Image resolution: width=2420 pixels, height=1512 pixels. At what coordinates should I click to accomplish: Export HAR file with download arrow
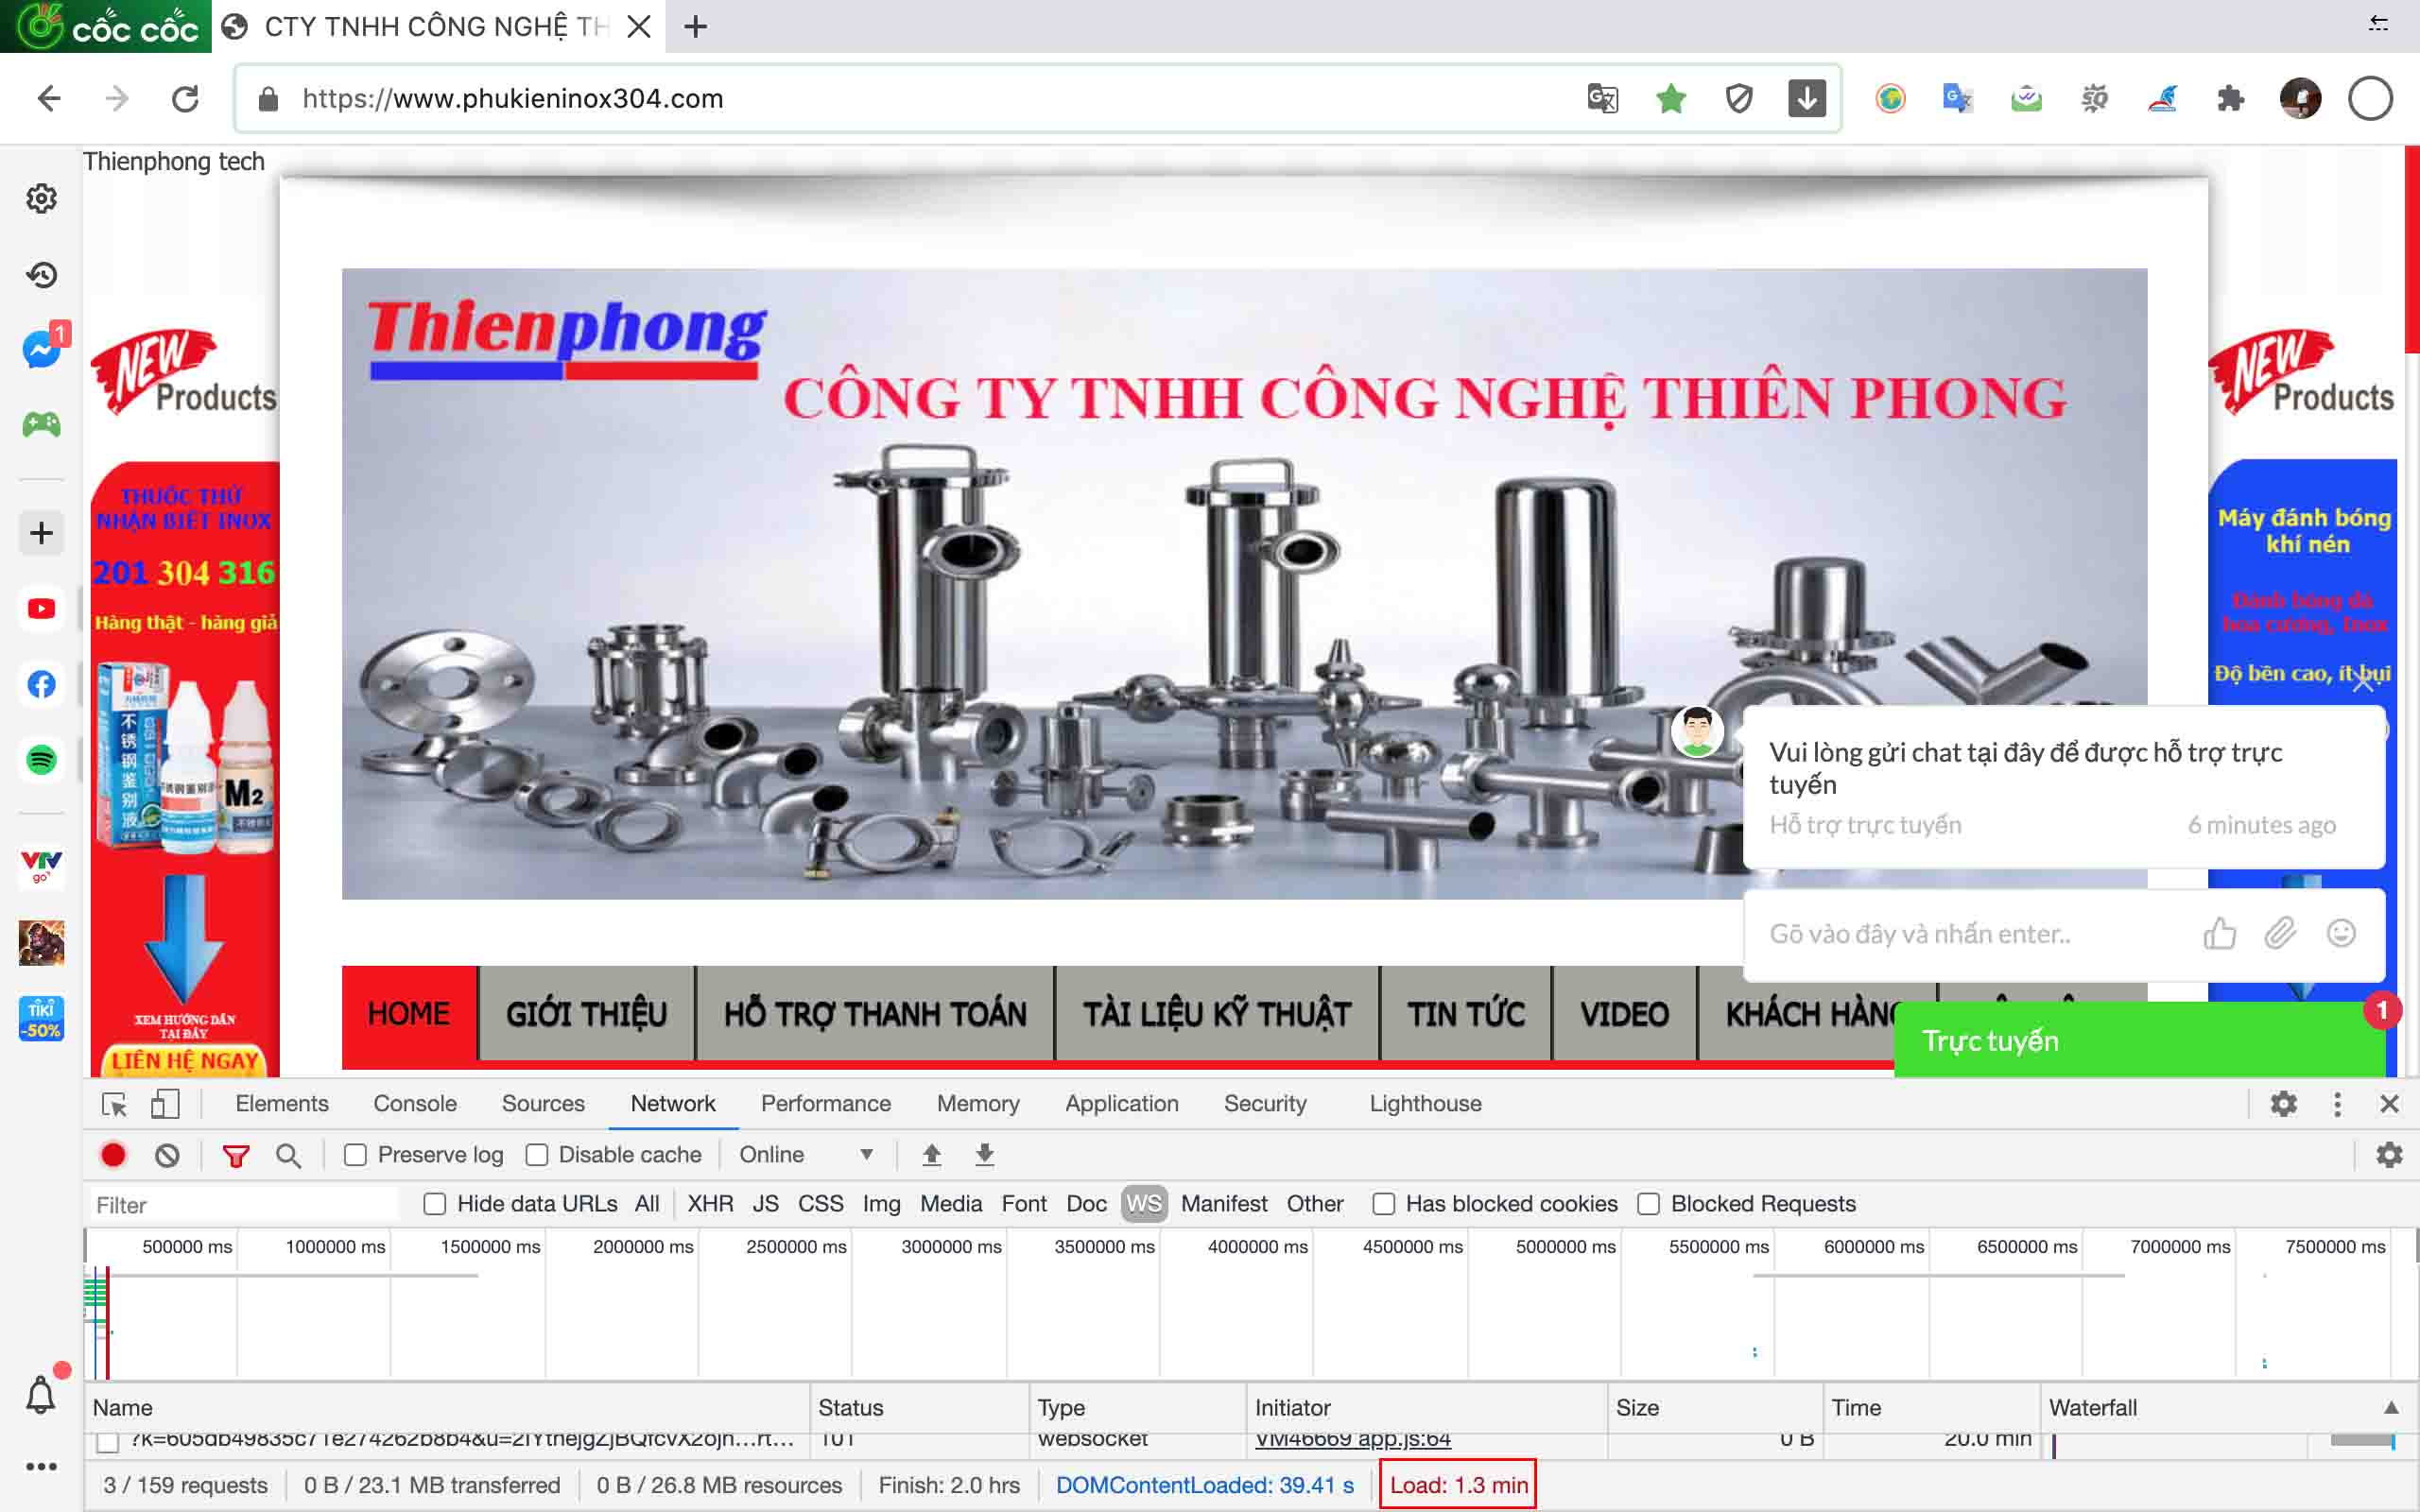click(x=984, y=1155)
